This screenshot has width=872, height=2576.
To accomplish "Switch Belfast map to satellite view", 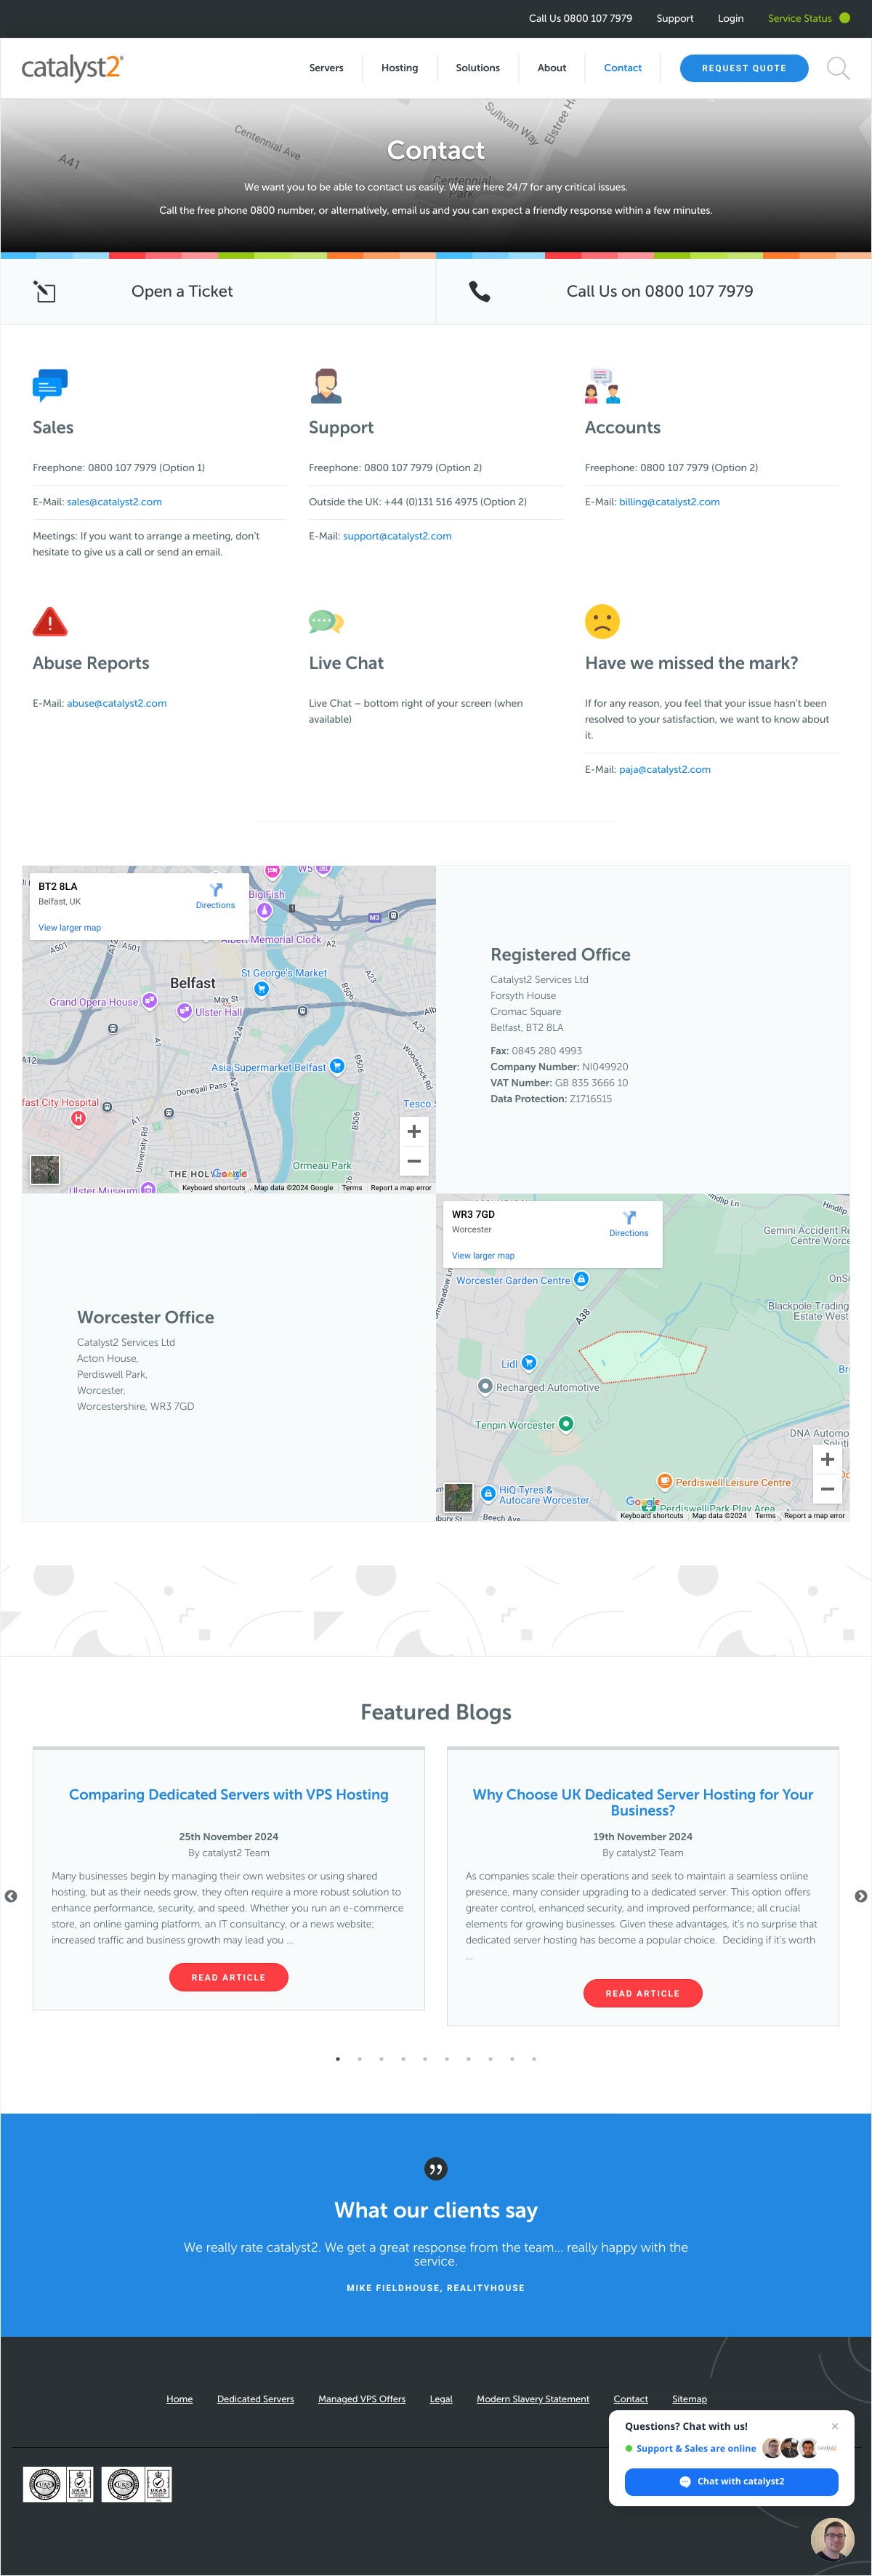I will 45,1169.
